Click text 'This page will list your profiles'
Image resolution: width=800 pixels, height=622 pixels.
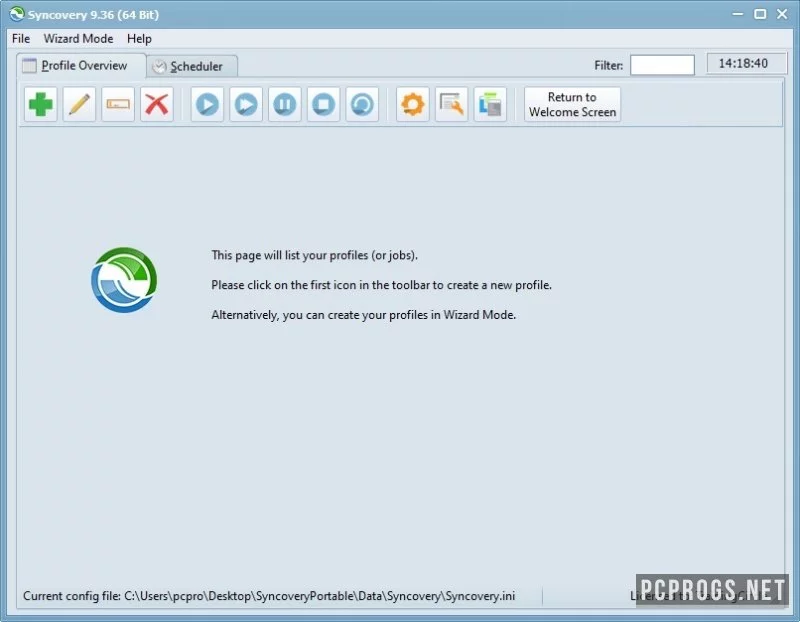coord(314,255)
